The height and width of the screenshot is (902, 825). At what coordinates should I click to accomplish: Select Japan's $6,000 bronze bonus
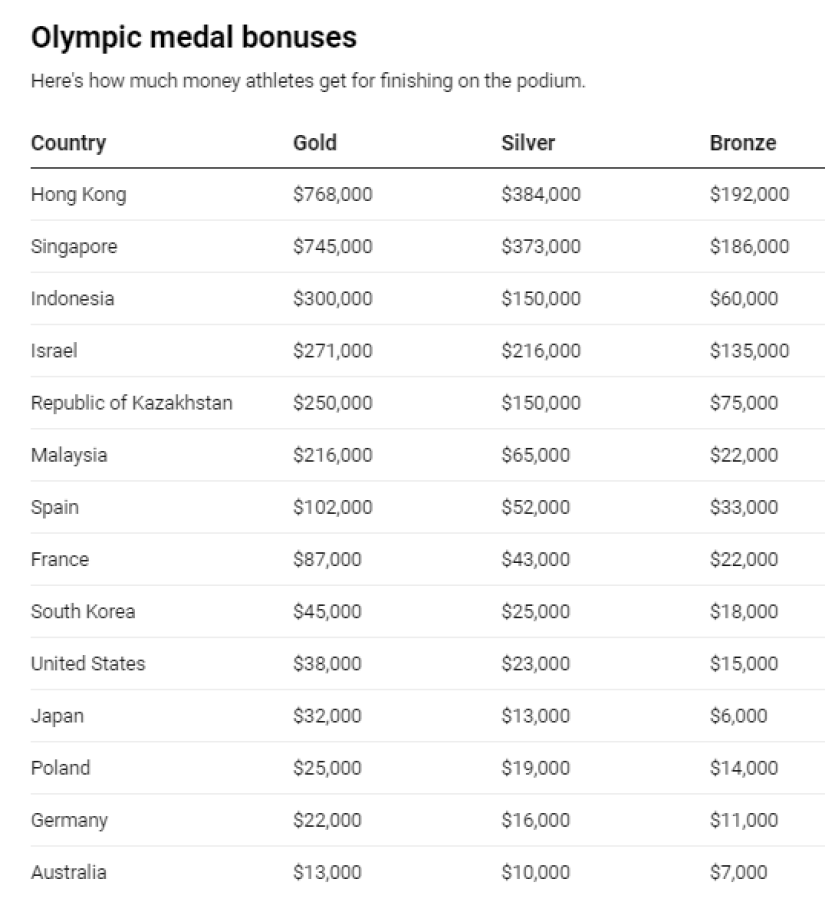738,716
